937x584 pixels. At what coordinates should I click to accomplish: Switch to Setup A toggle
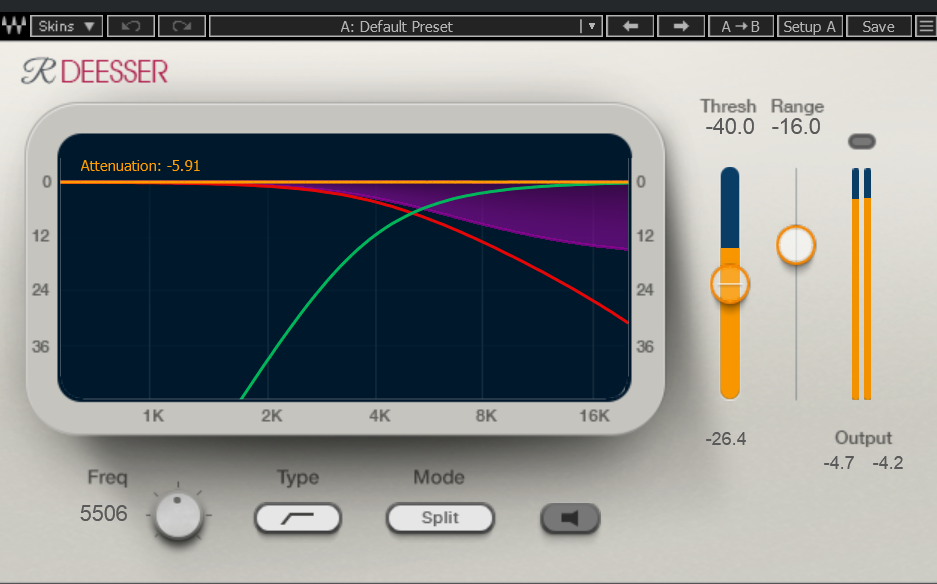[x=810, y=26]
